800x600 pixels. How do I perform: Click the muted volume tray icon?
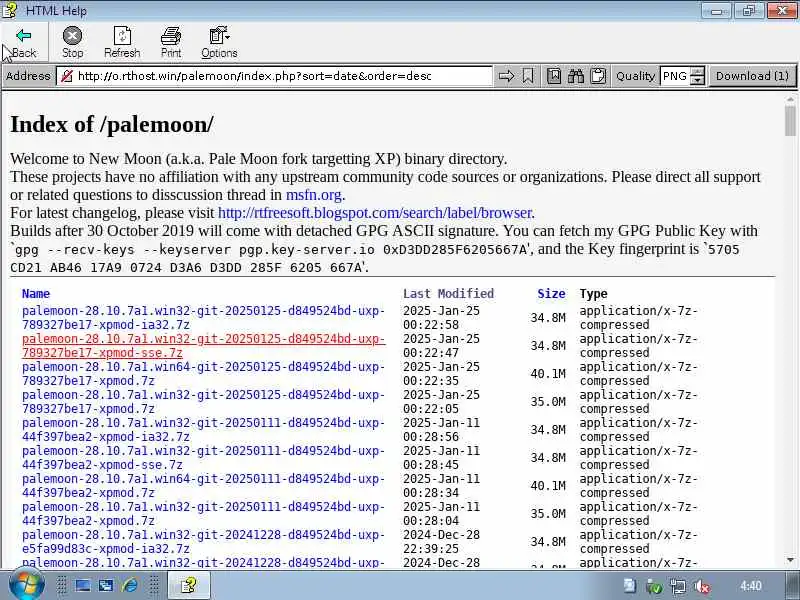pyautogui.click(x=702, y=586)
